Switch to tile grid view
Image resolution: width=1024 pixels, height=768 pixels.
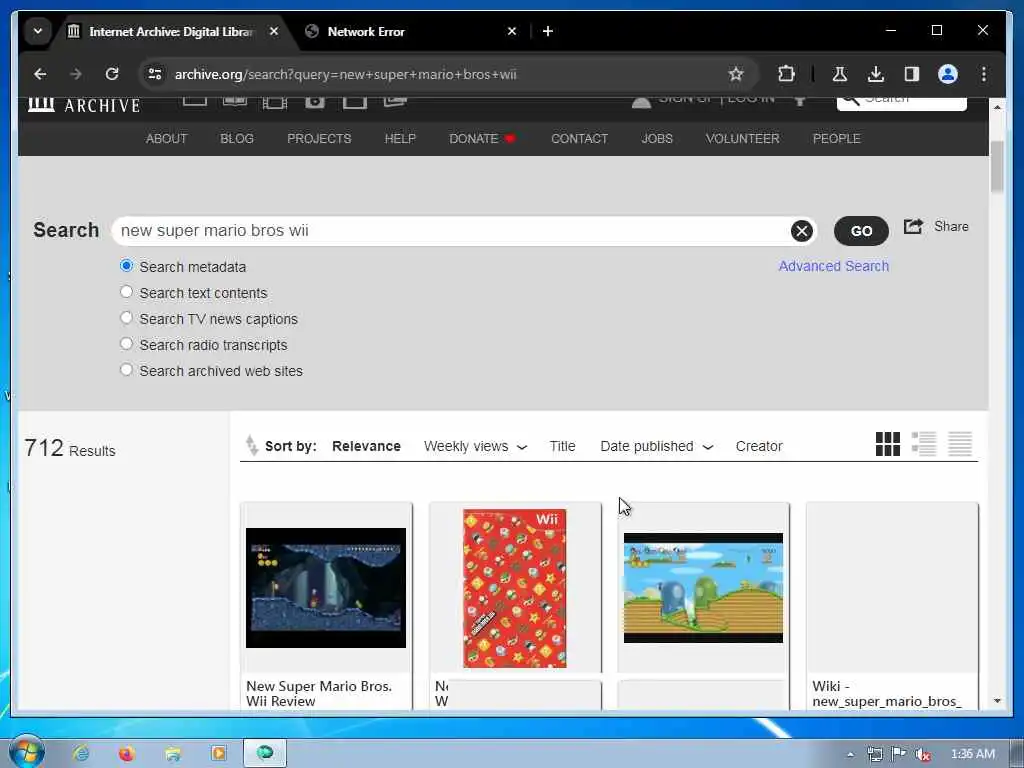tap(888, 444)
